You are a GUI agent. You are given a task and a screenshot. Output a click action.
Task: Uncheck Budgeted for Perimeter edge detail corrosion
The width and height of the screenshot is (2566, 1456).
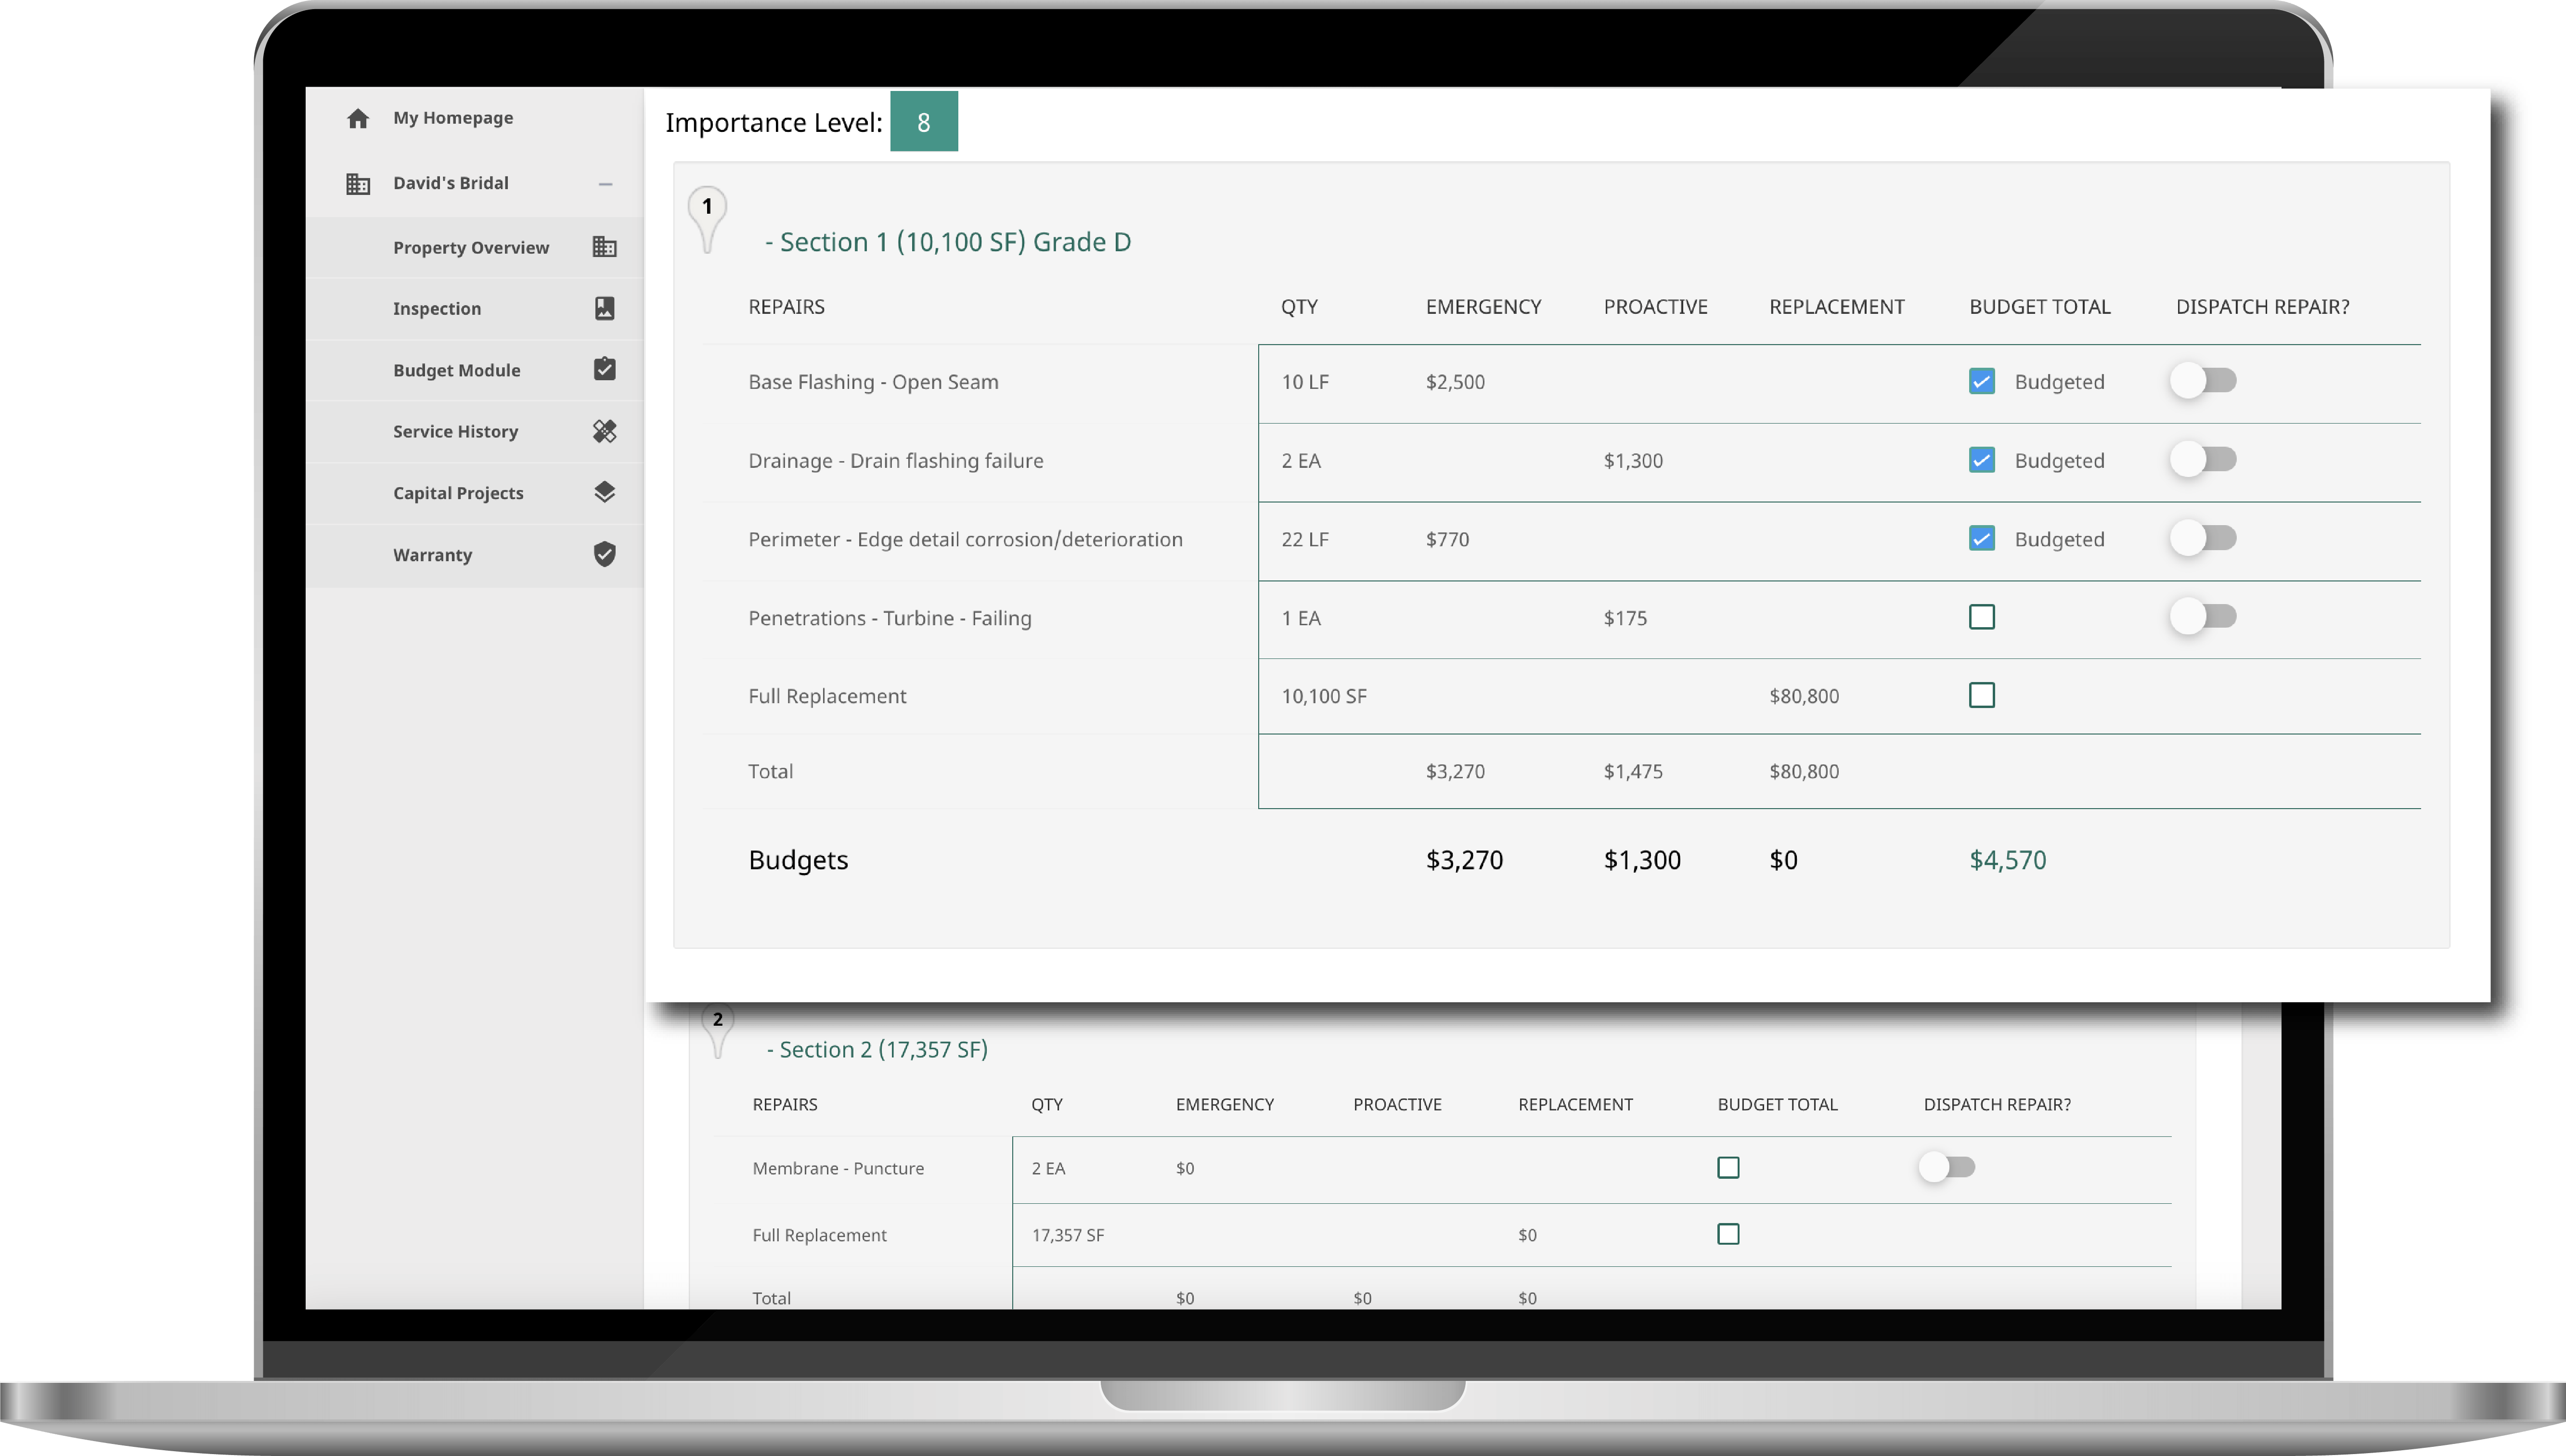click(1981, 539)
